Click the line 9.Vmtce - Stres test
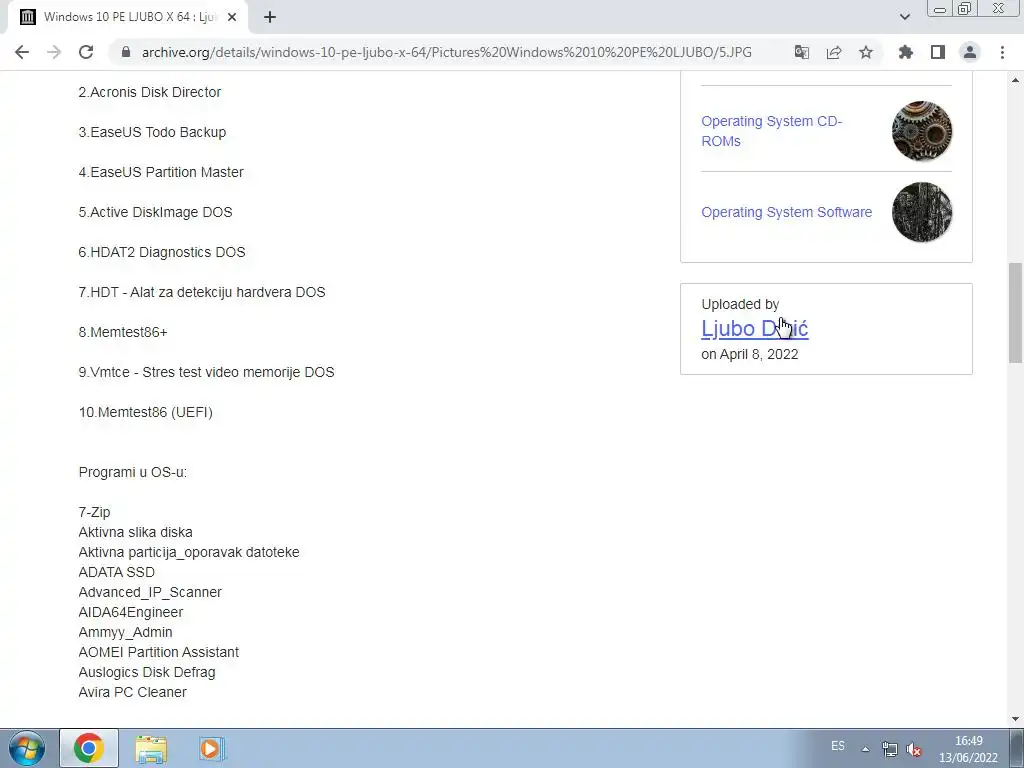Screen dimensions: 1024x768 [206, 372]
